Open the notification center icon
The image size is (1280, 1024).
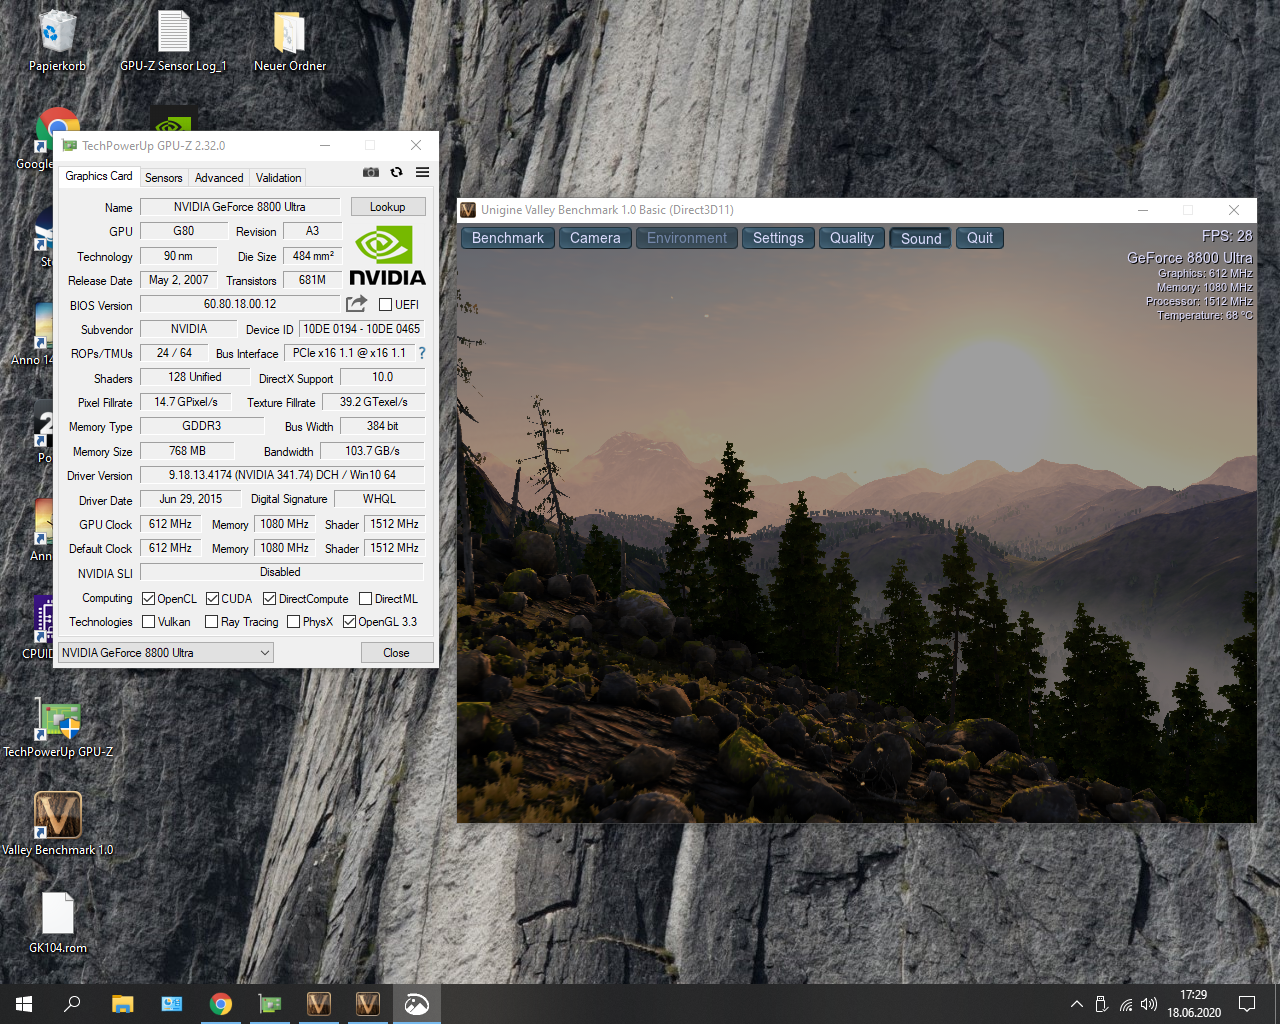point(1247,1004)
